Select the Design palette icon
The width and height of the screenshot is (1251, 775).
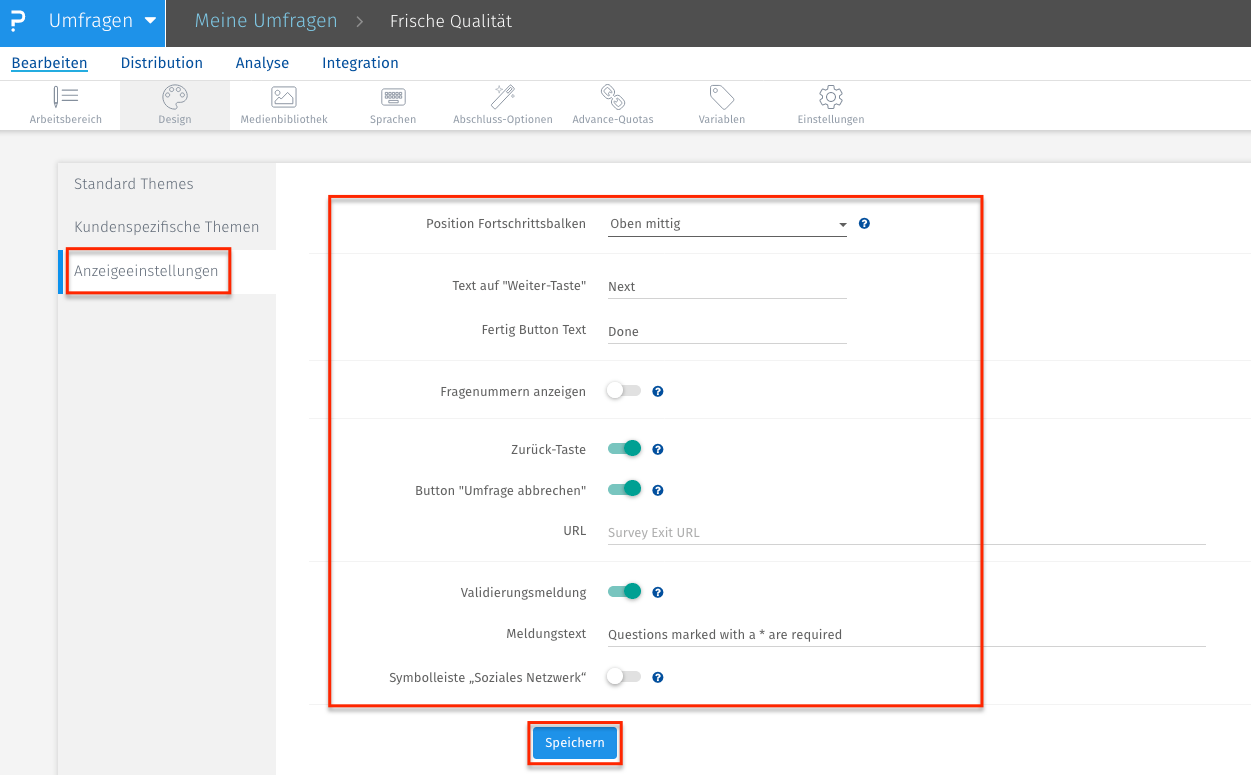(174, 103)
